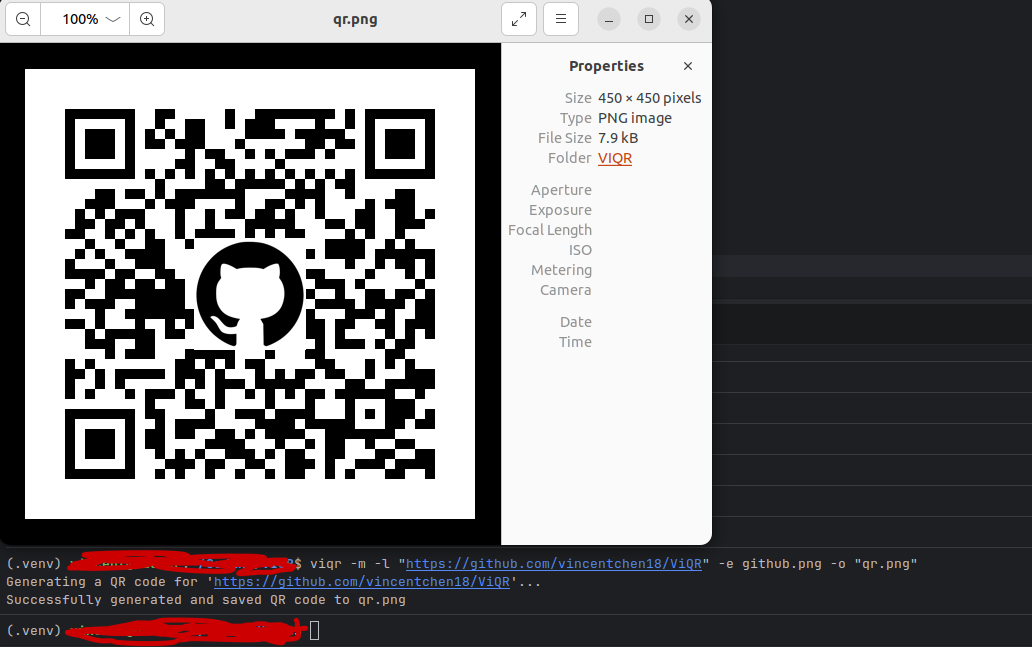Open the hamburger main menu

tap(561, 19)
